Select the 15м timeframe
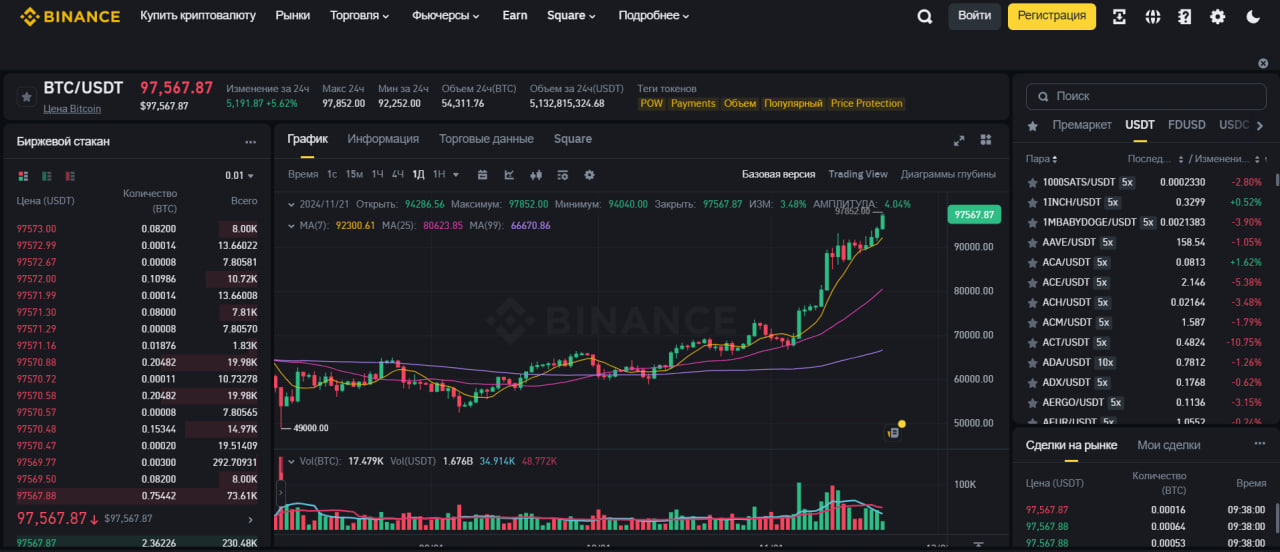Image resolution: width=1280 pixels, height=552 pixels. pos(354,175)
